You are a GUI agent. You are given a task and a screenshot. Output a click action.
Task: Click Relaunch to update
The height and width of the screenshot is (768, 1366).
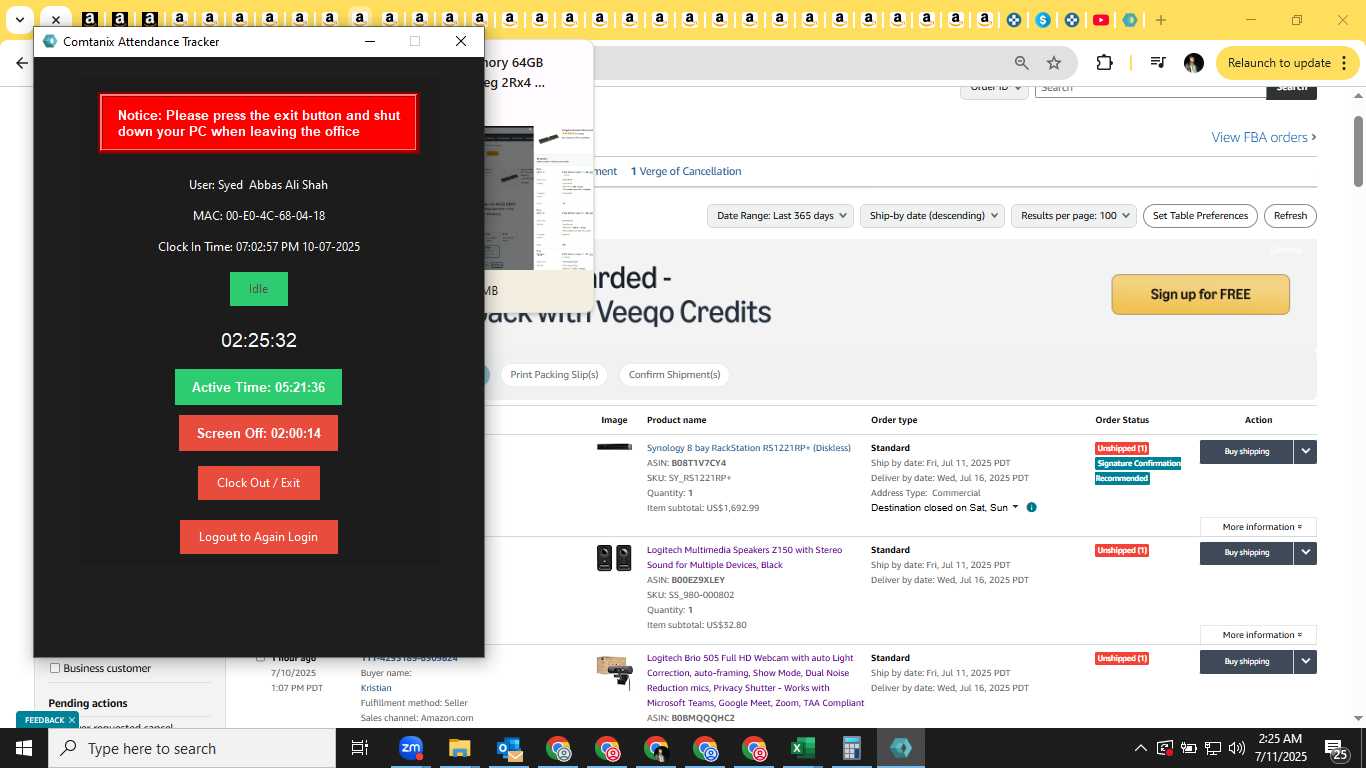point(1288,63)
